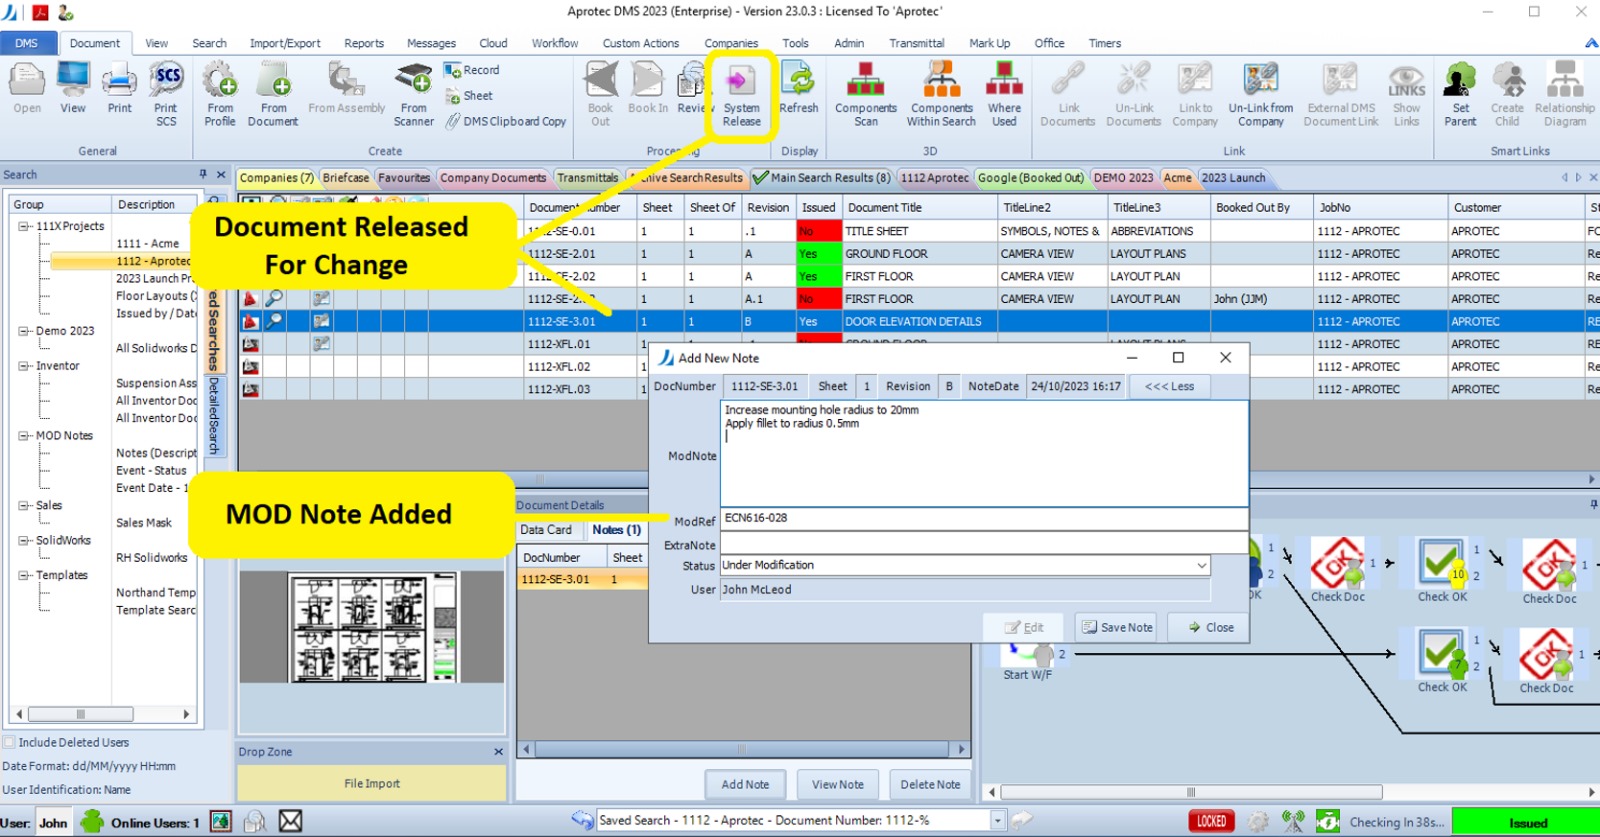Open the System Release tool

pyautogui.click(x=741, y=94)
